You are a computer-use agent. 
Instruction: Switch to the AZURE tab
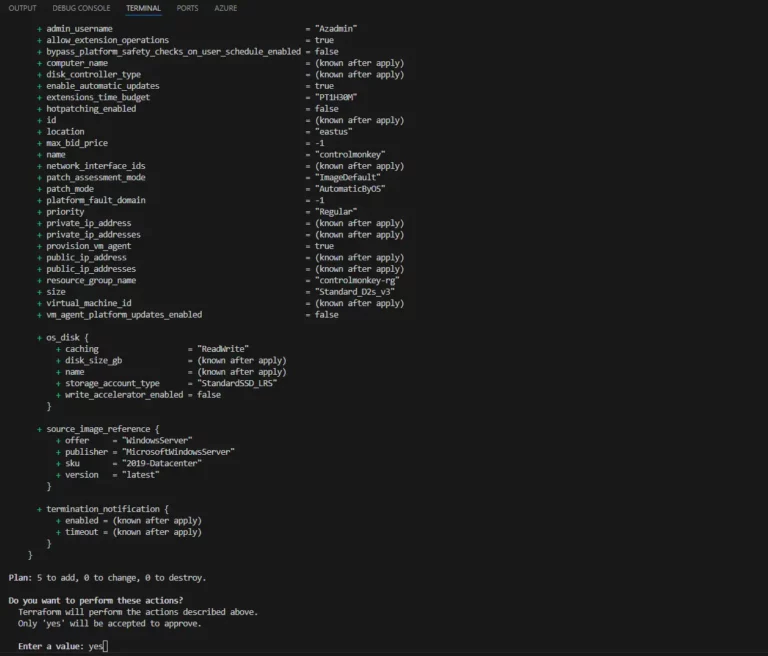tap(225, 8)
